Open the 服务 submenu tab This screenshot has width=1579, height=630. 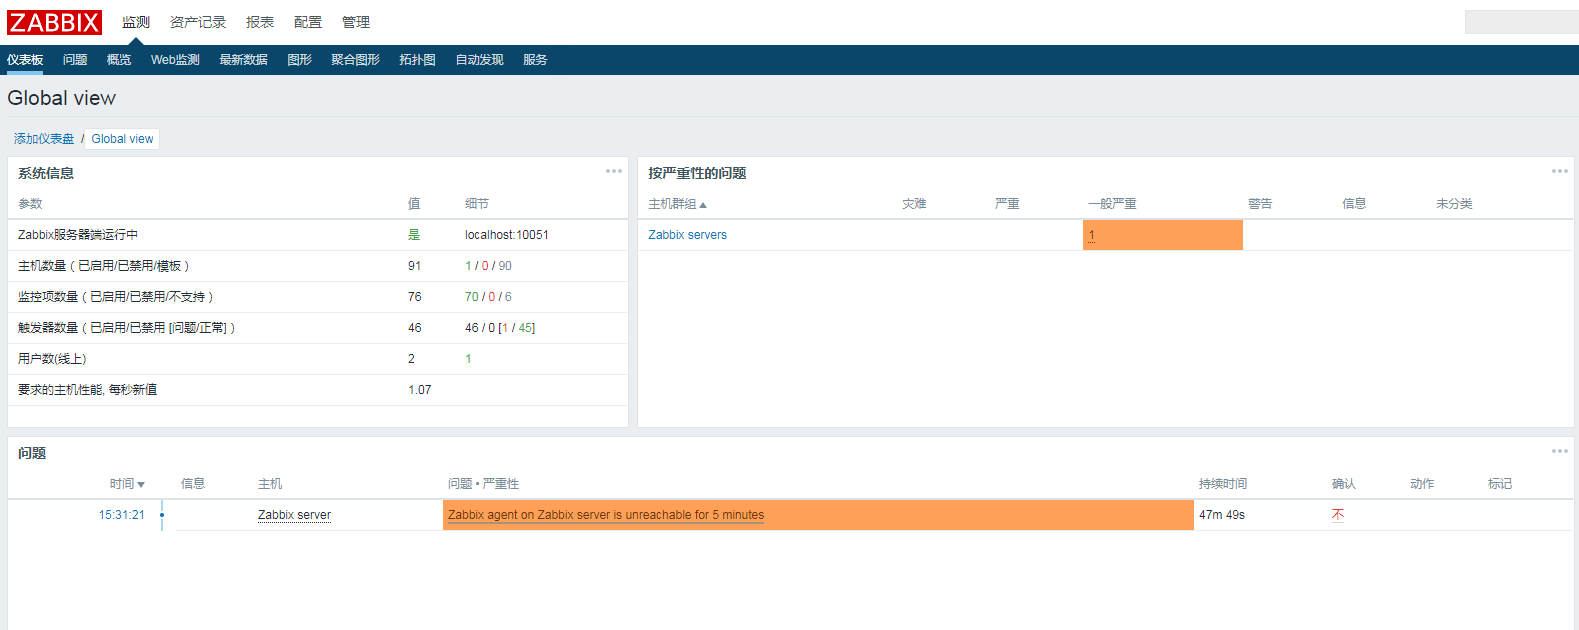535,60
